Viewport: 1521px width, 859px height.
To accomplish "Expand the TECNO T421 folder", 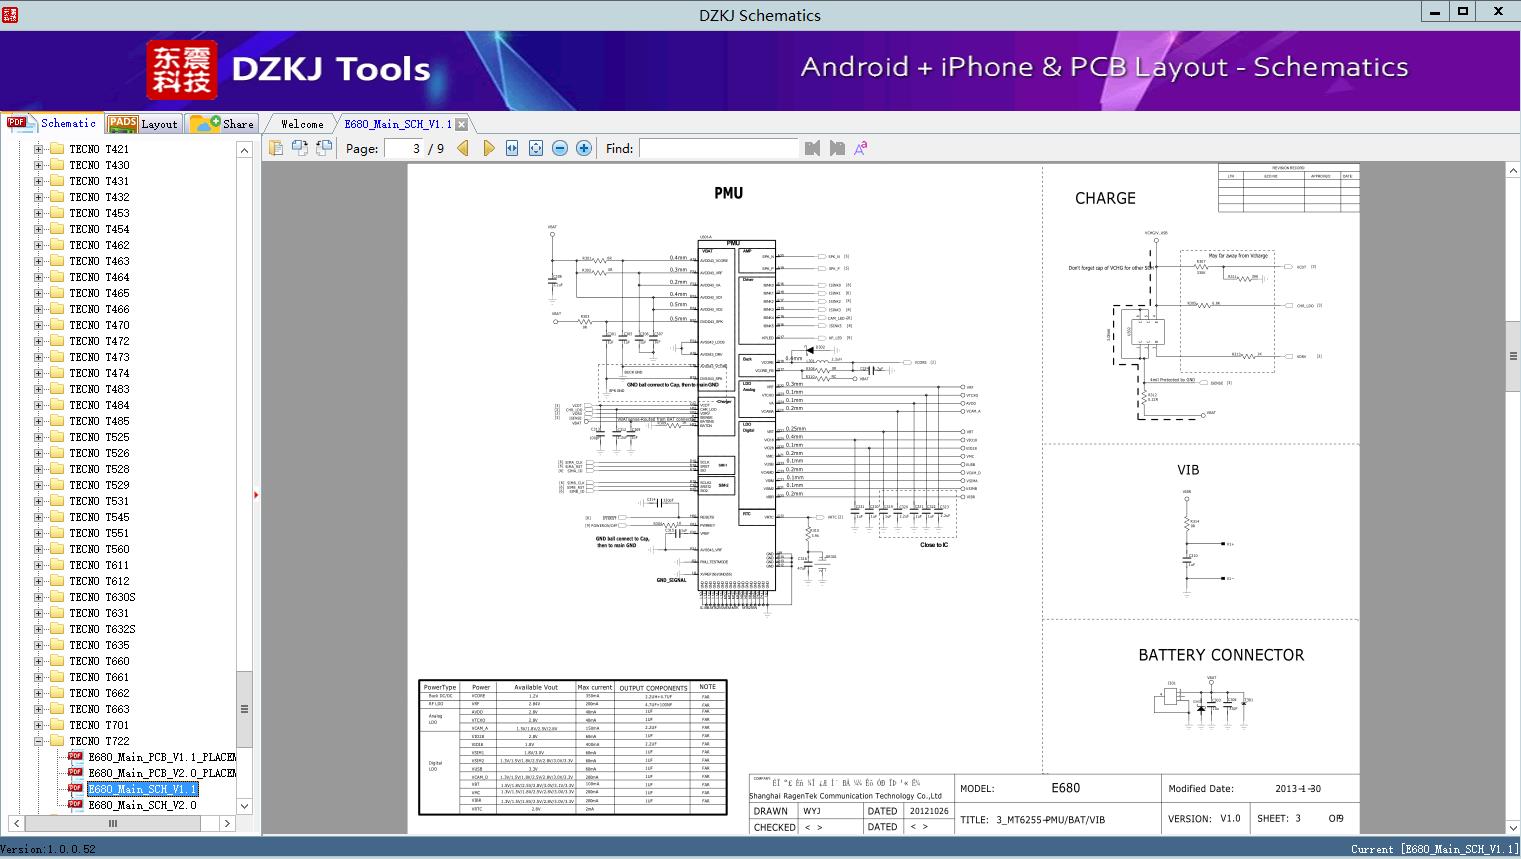I will point(39,149).
